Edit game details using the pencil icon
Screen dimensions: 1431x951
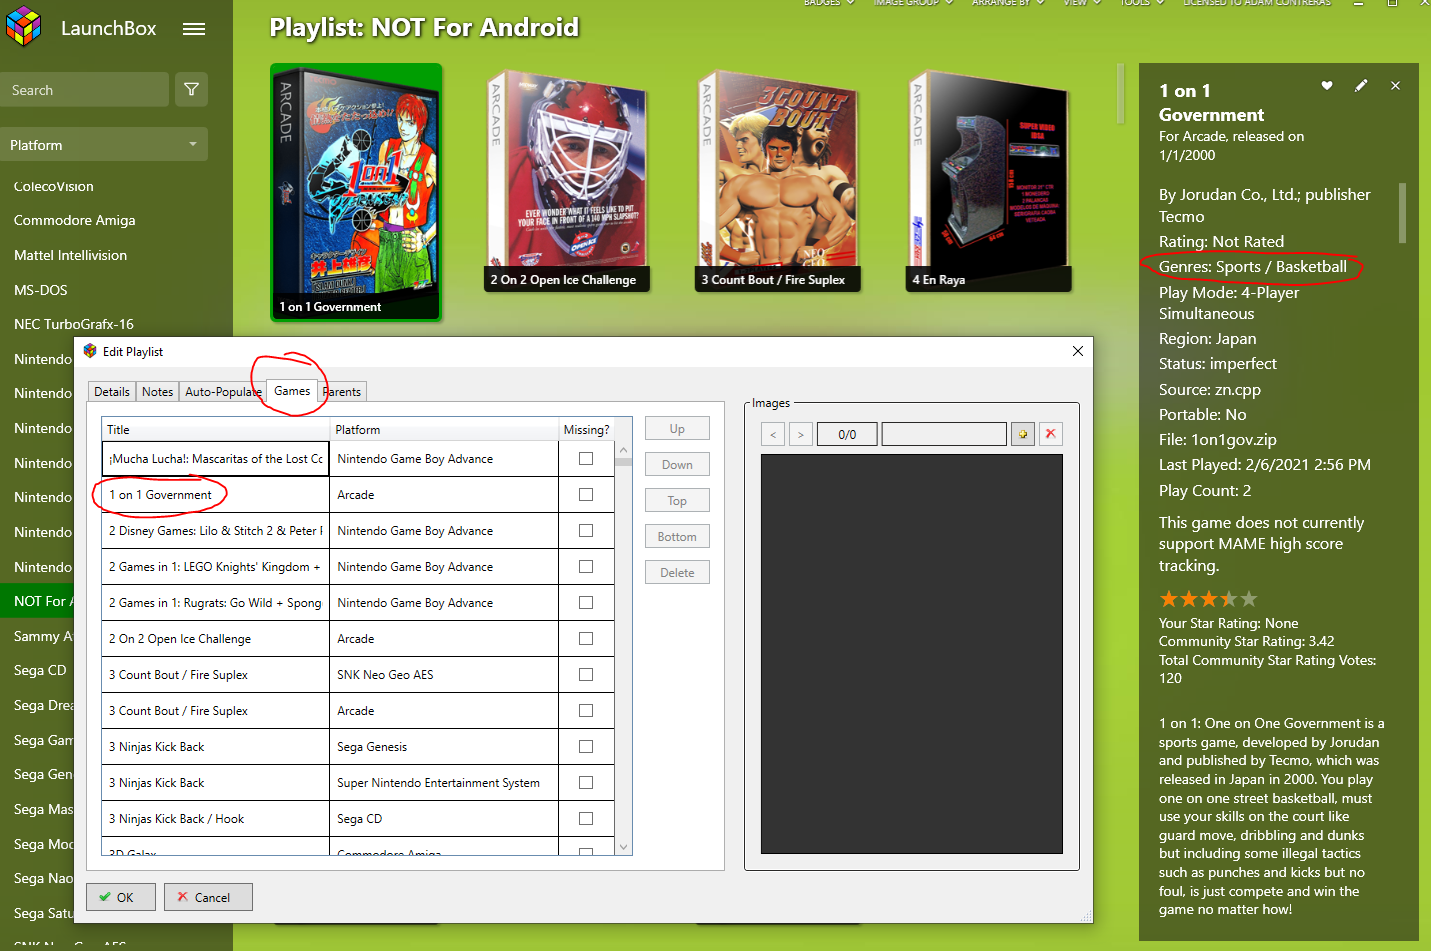point(1361,86)
